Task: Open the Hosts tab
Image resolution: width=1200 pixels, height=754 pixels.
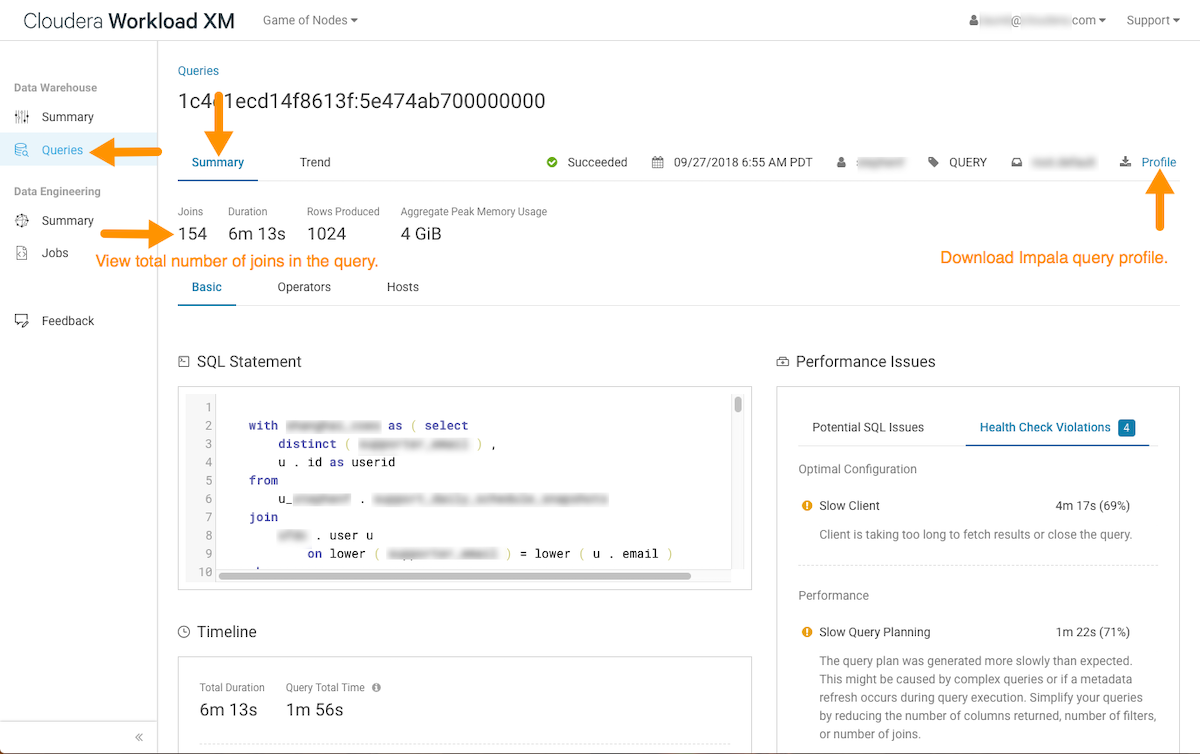Action: pyautogui.click(x=403, y=287)
